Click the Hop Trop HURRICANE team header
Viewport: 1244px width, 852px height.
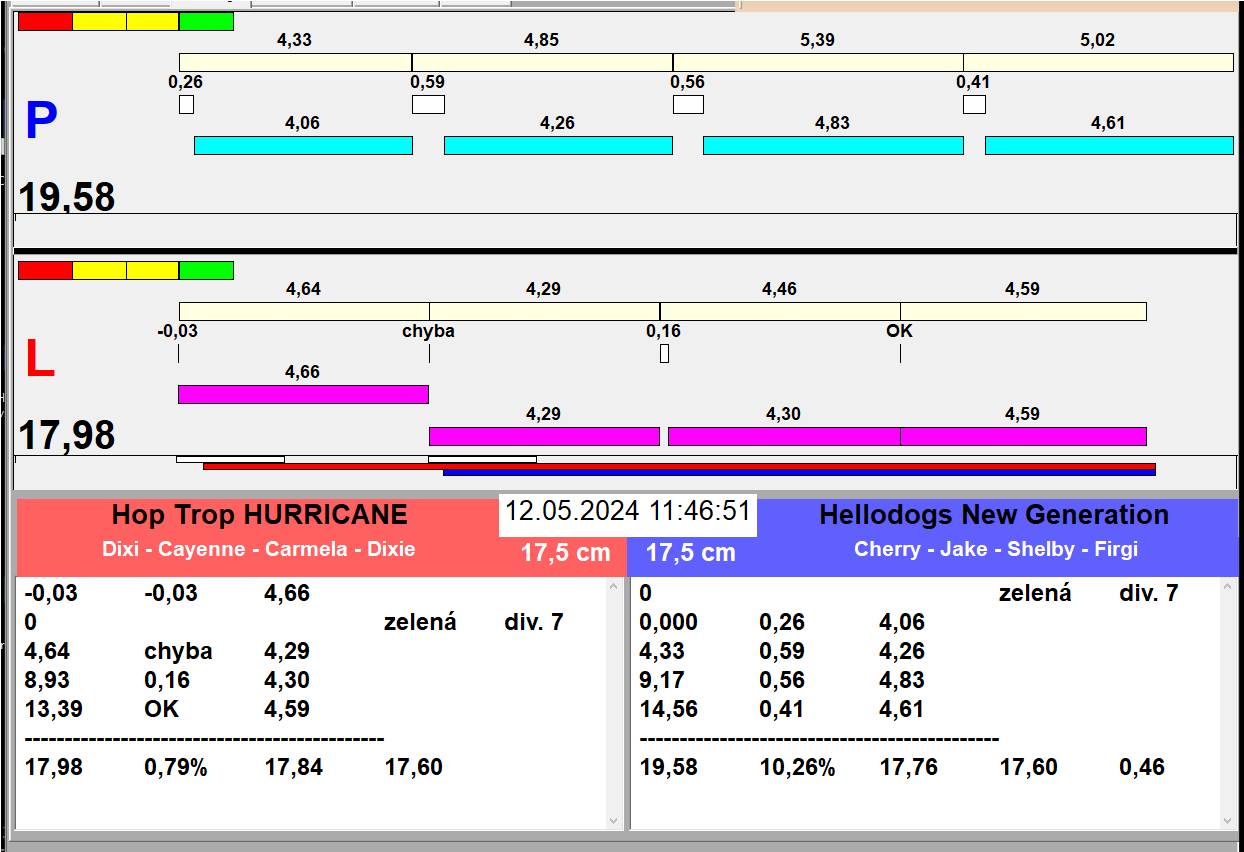coord(259,515)
